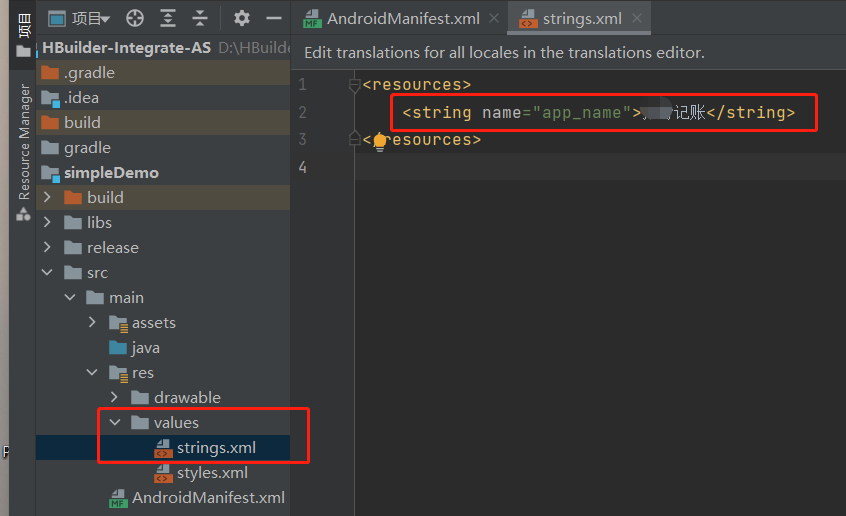The image size is (846, 516).
Task: Click the yellow lightbulb intention icon
Action: (x=379, y=141)
